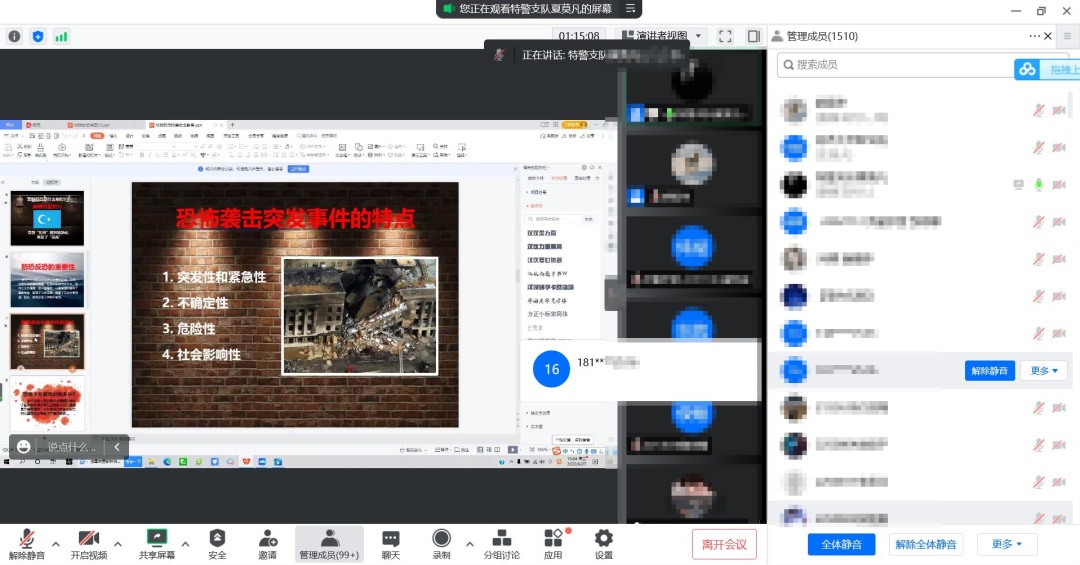The height and width of the screenshot is (565, 1080).
Task: Toggle the 管理成员 members panel
Action: tap(329, 543)
